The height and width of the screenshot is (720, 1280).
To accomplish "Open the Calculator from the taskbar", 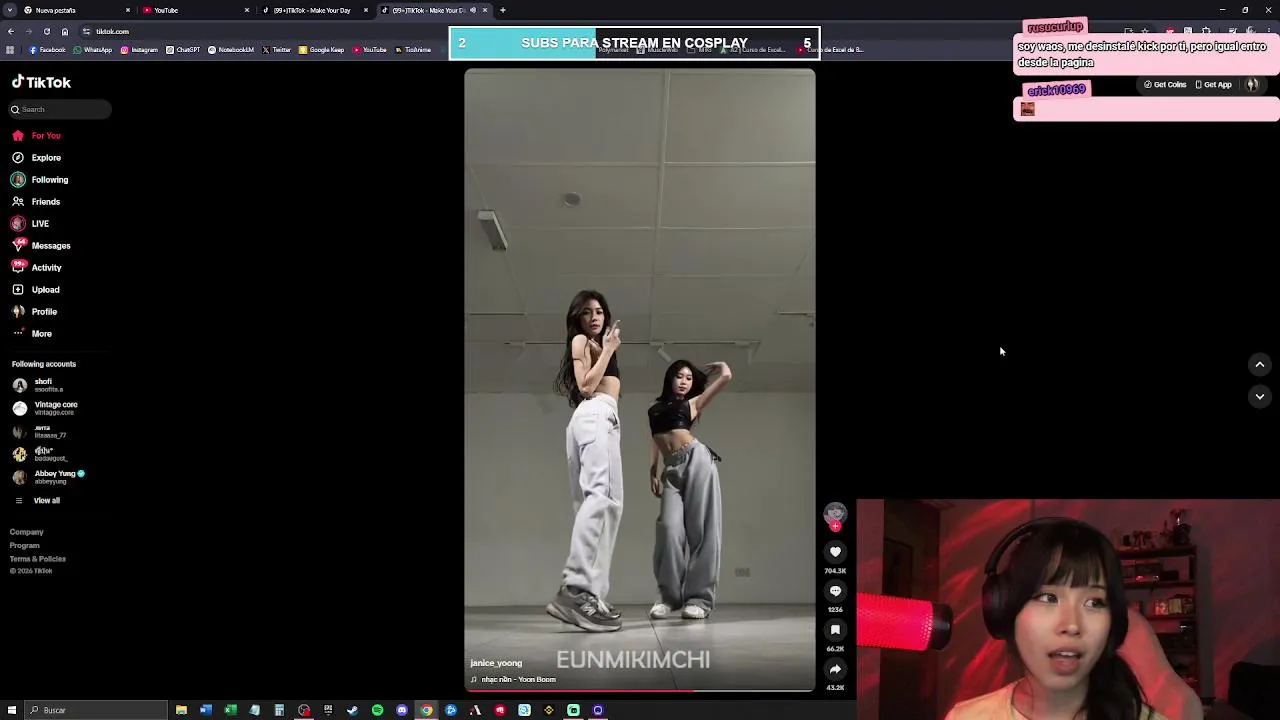I will (x=279, y=710).
